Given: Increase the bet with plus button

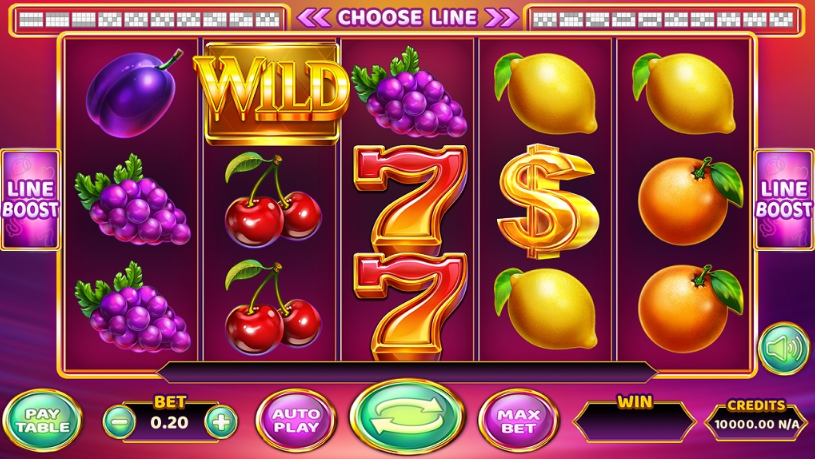Looking at the screenshot, I should coord(221,422).
